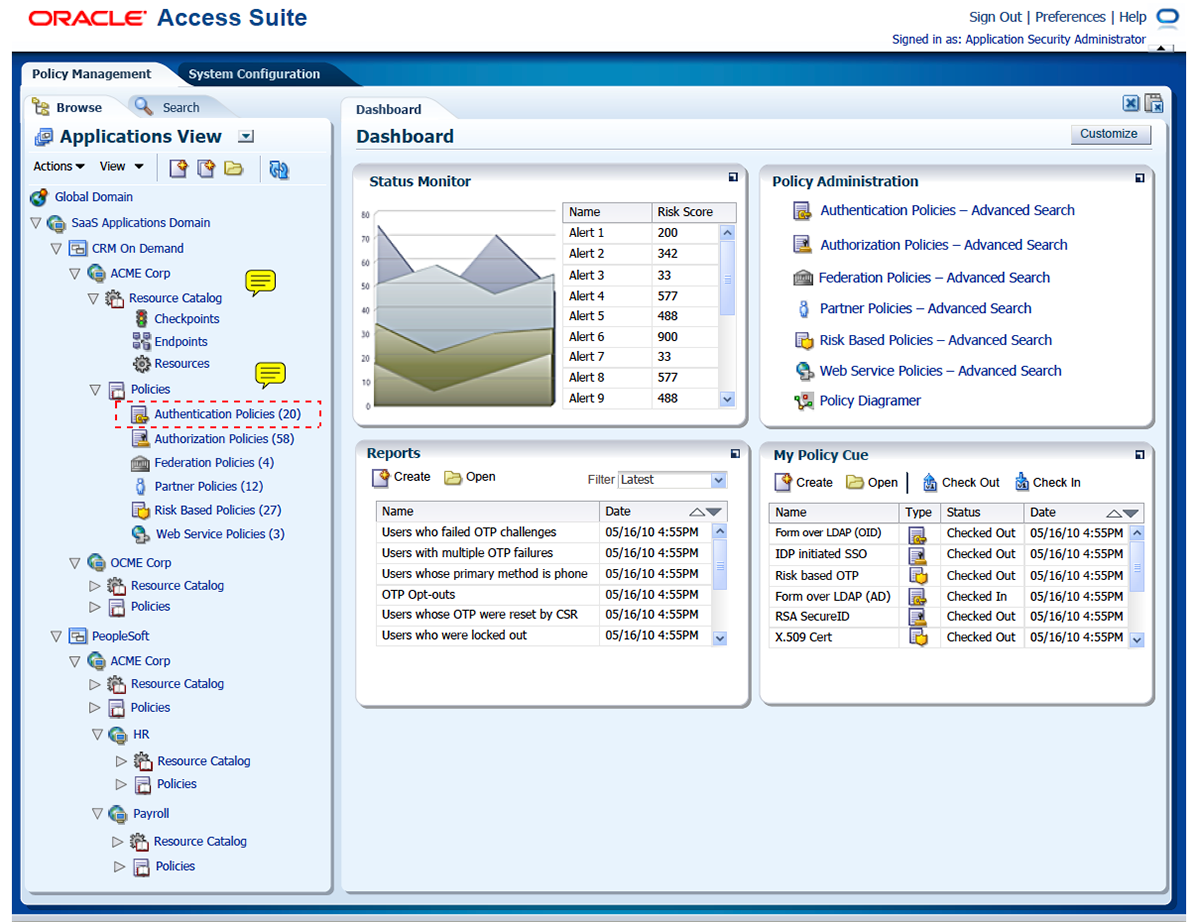Switch to the Policy Management tab
Screen dimensions: 1200x922
pyautogui.click(x=92, y=74)
